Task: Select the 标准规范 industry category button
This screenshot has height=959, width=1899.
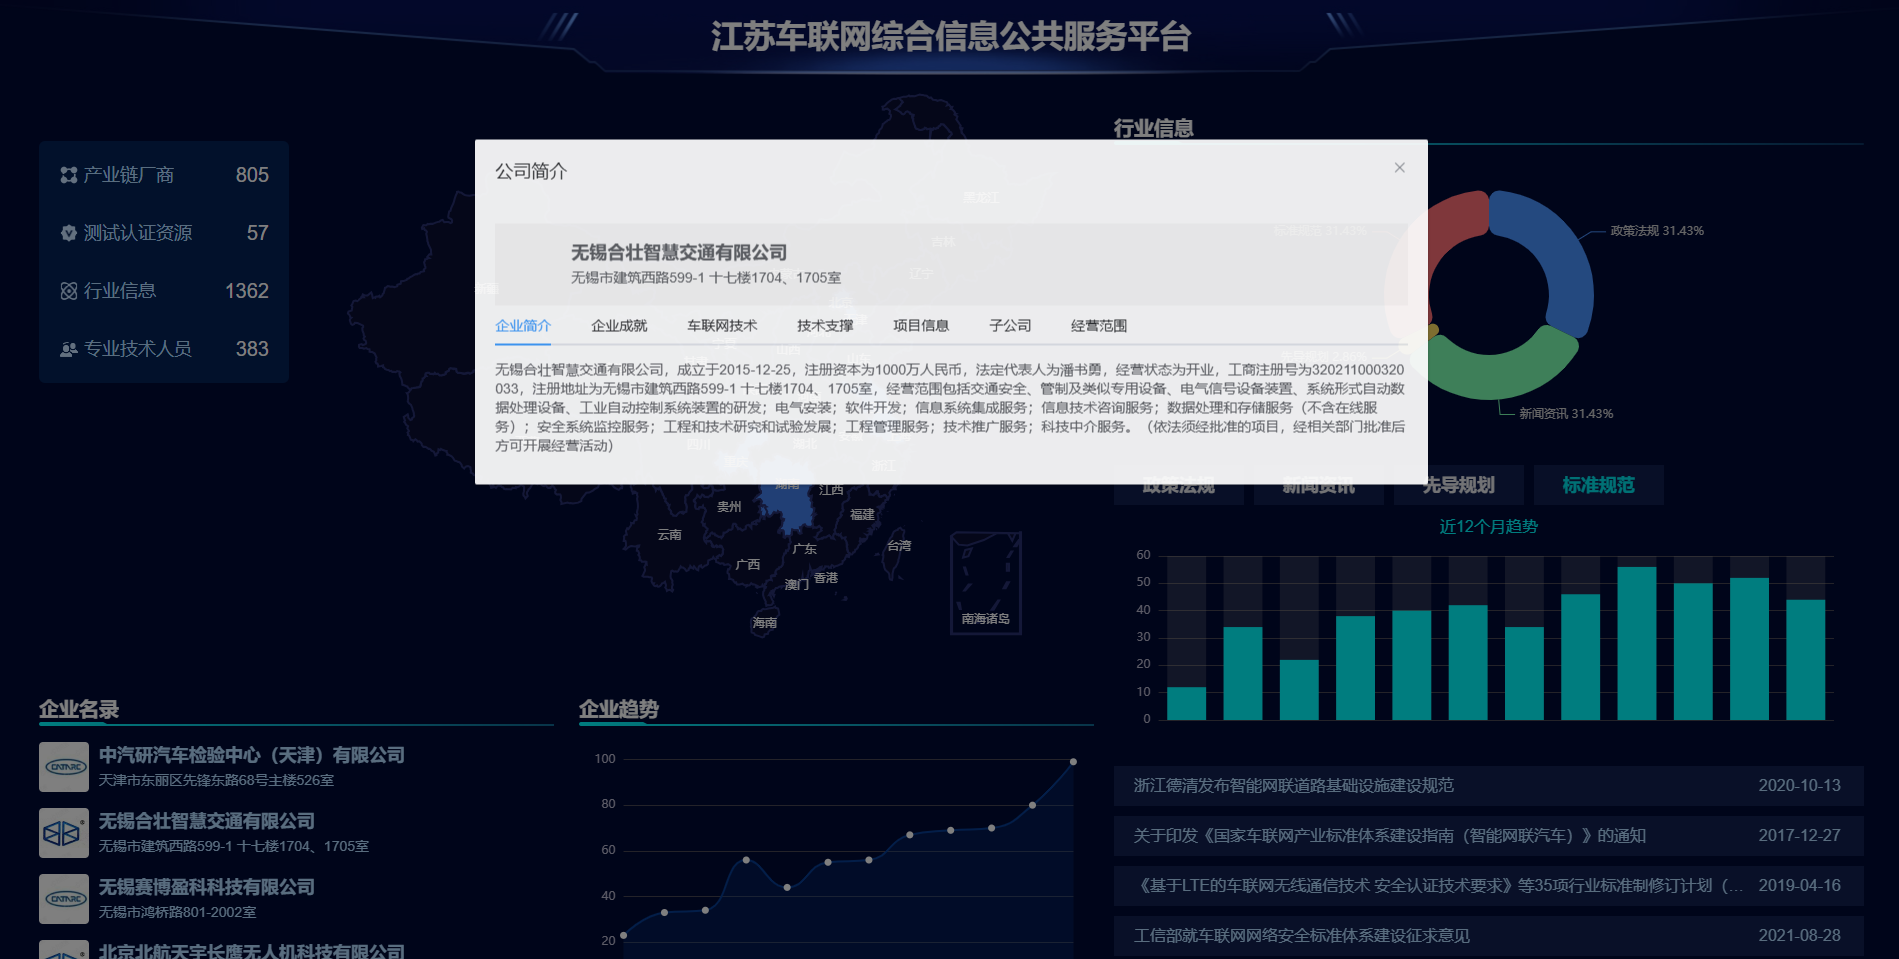Action: [x=1598, y=485]
